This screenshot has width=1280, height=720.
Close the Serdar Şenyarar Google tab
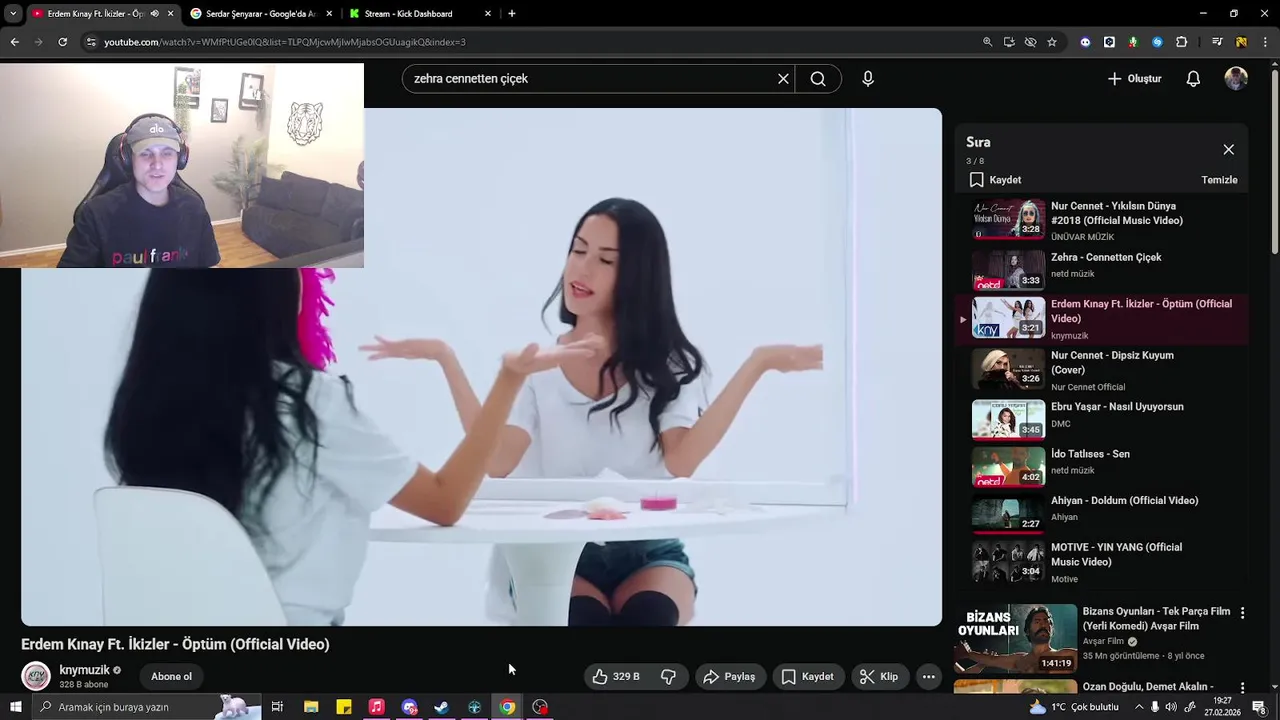(329, 14)
